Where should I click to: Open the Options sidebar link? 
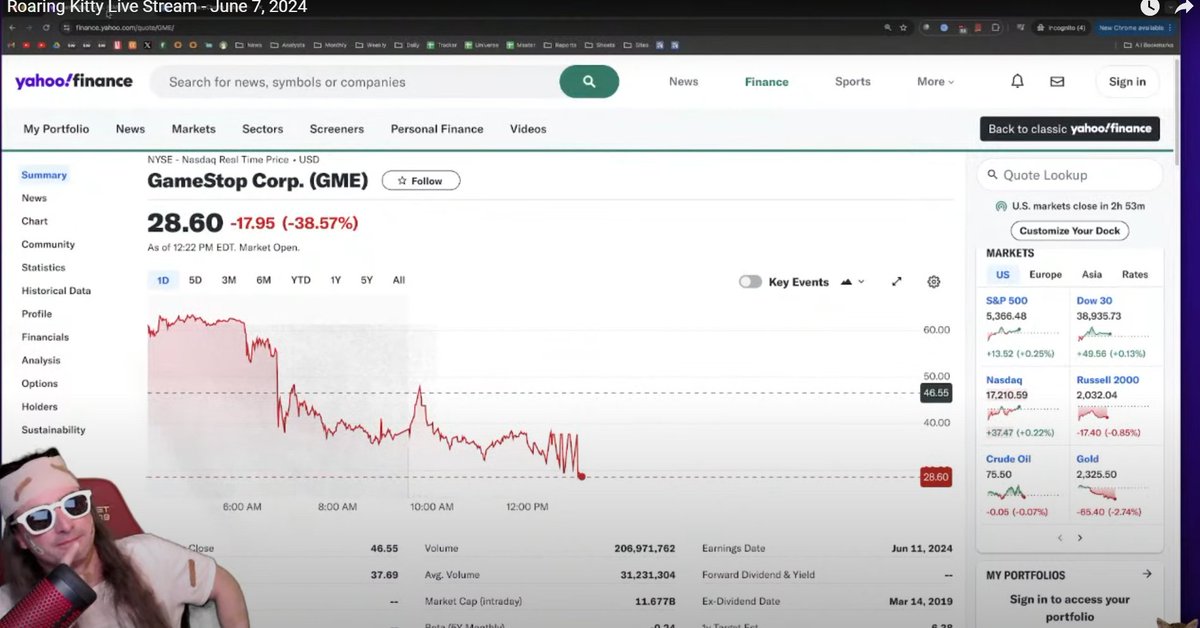(x=39, y=384)
